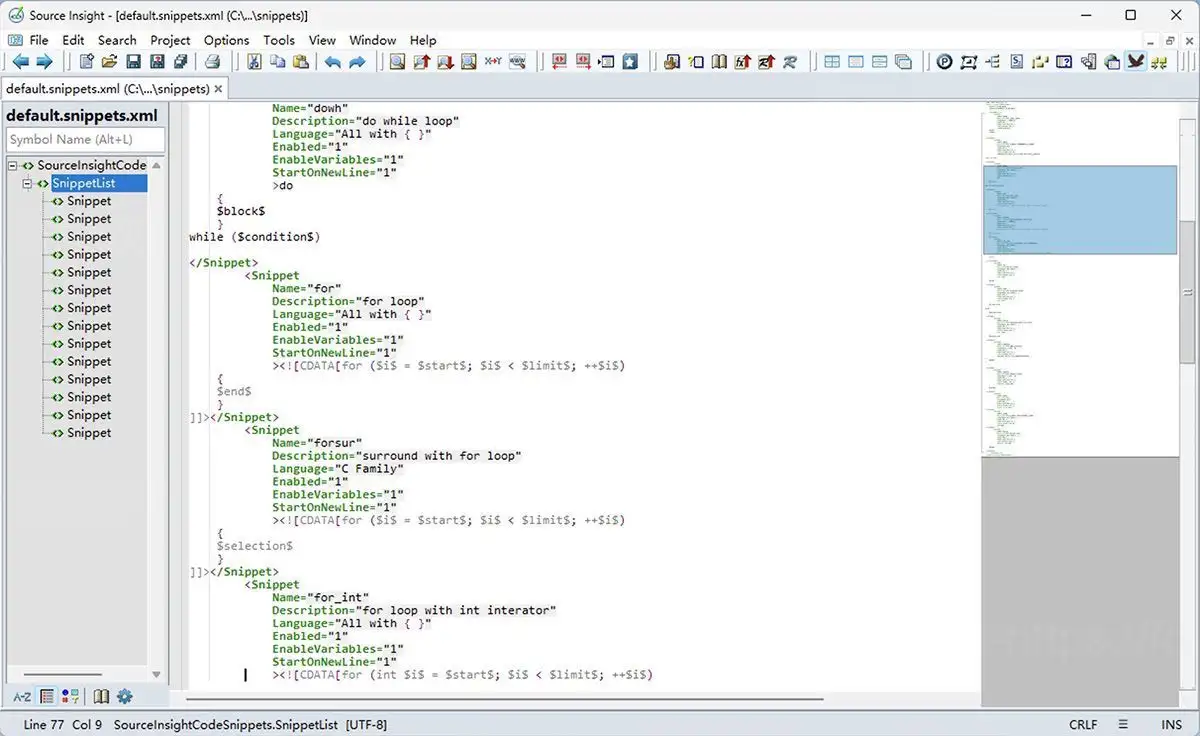Open the Project window P icon
Viewport: 1200px width, 736px height.
tap(945, 62)
